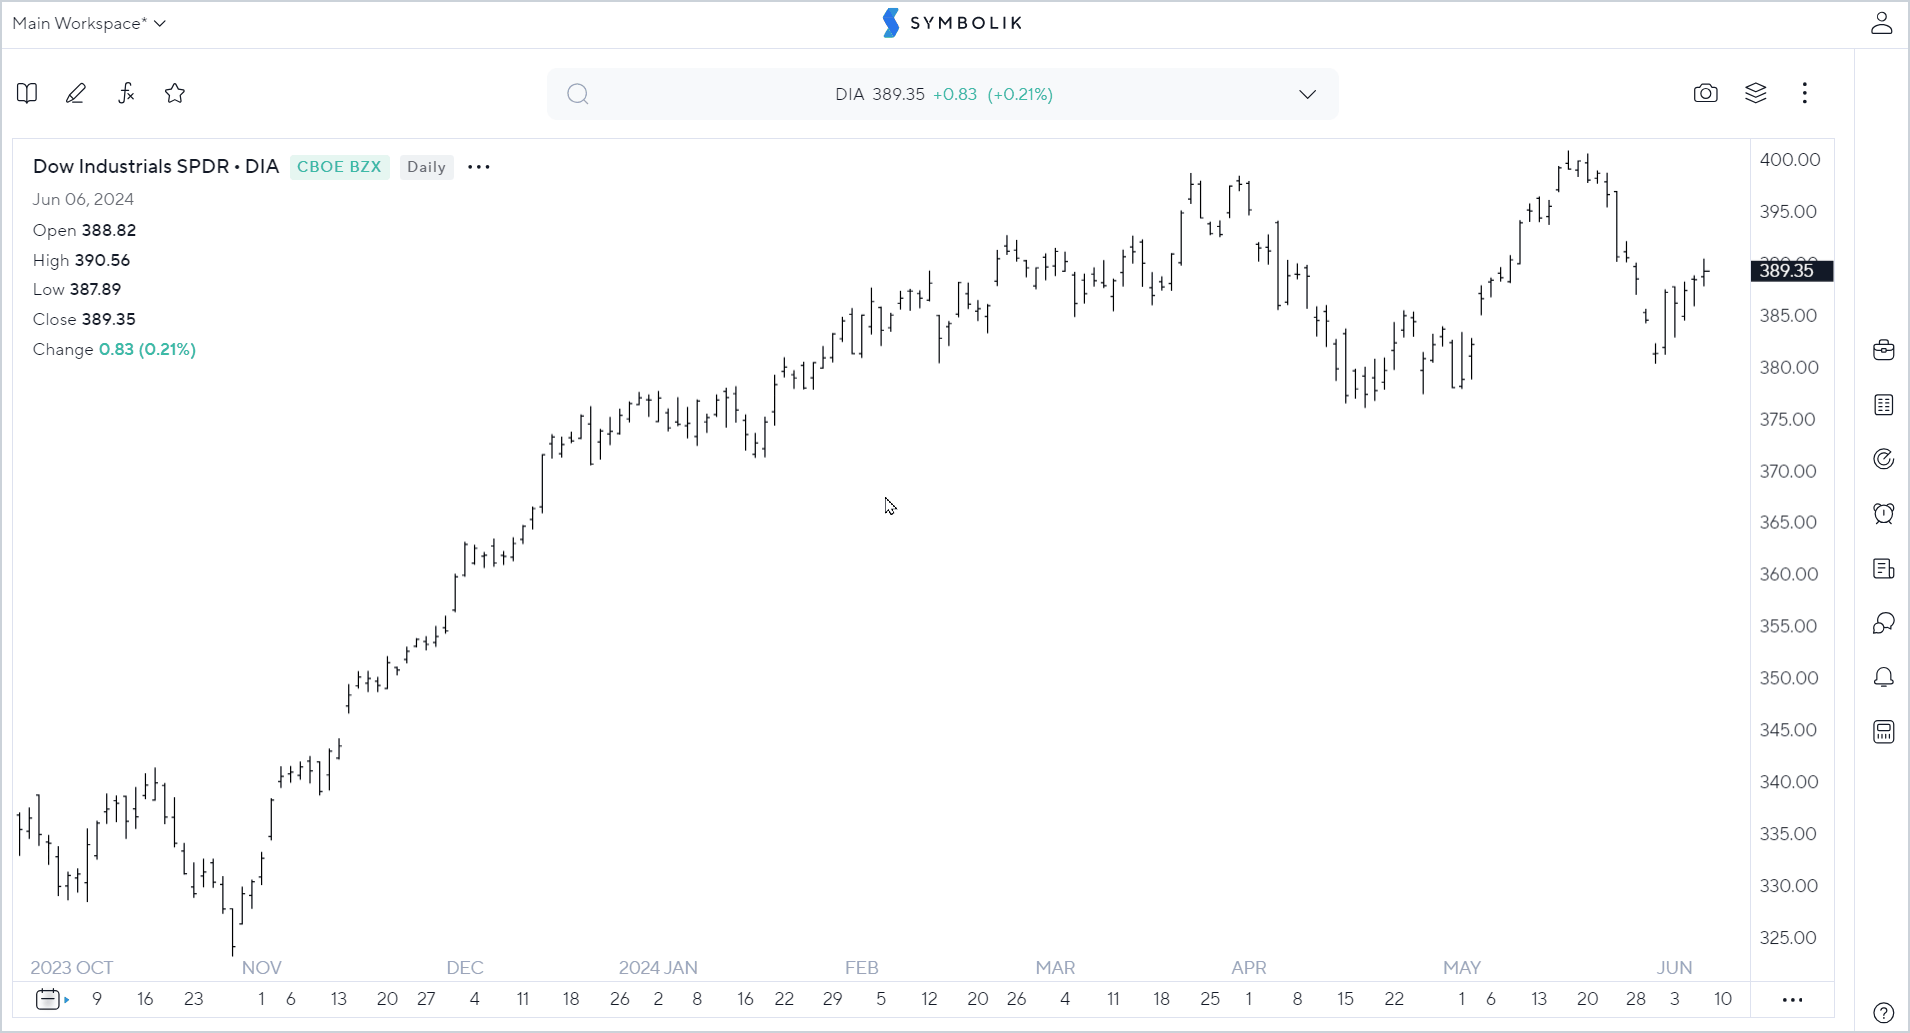The image size is (1910, 1033).
Task: Click the star favorites icon
Action: (175, 93)
